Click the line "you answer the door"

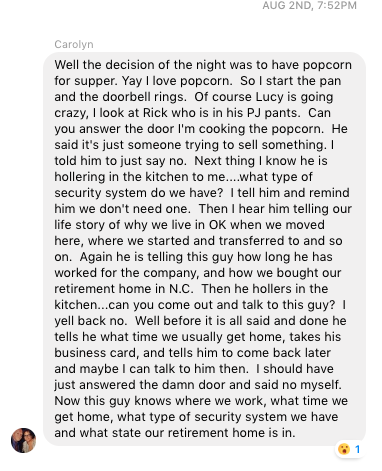(x=201, y=129)
